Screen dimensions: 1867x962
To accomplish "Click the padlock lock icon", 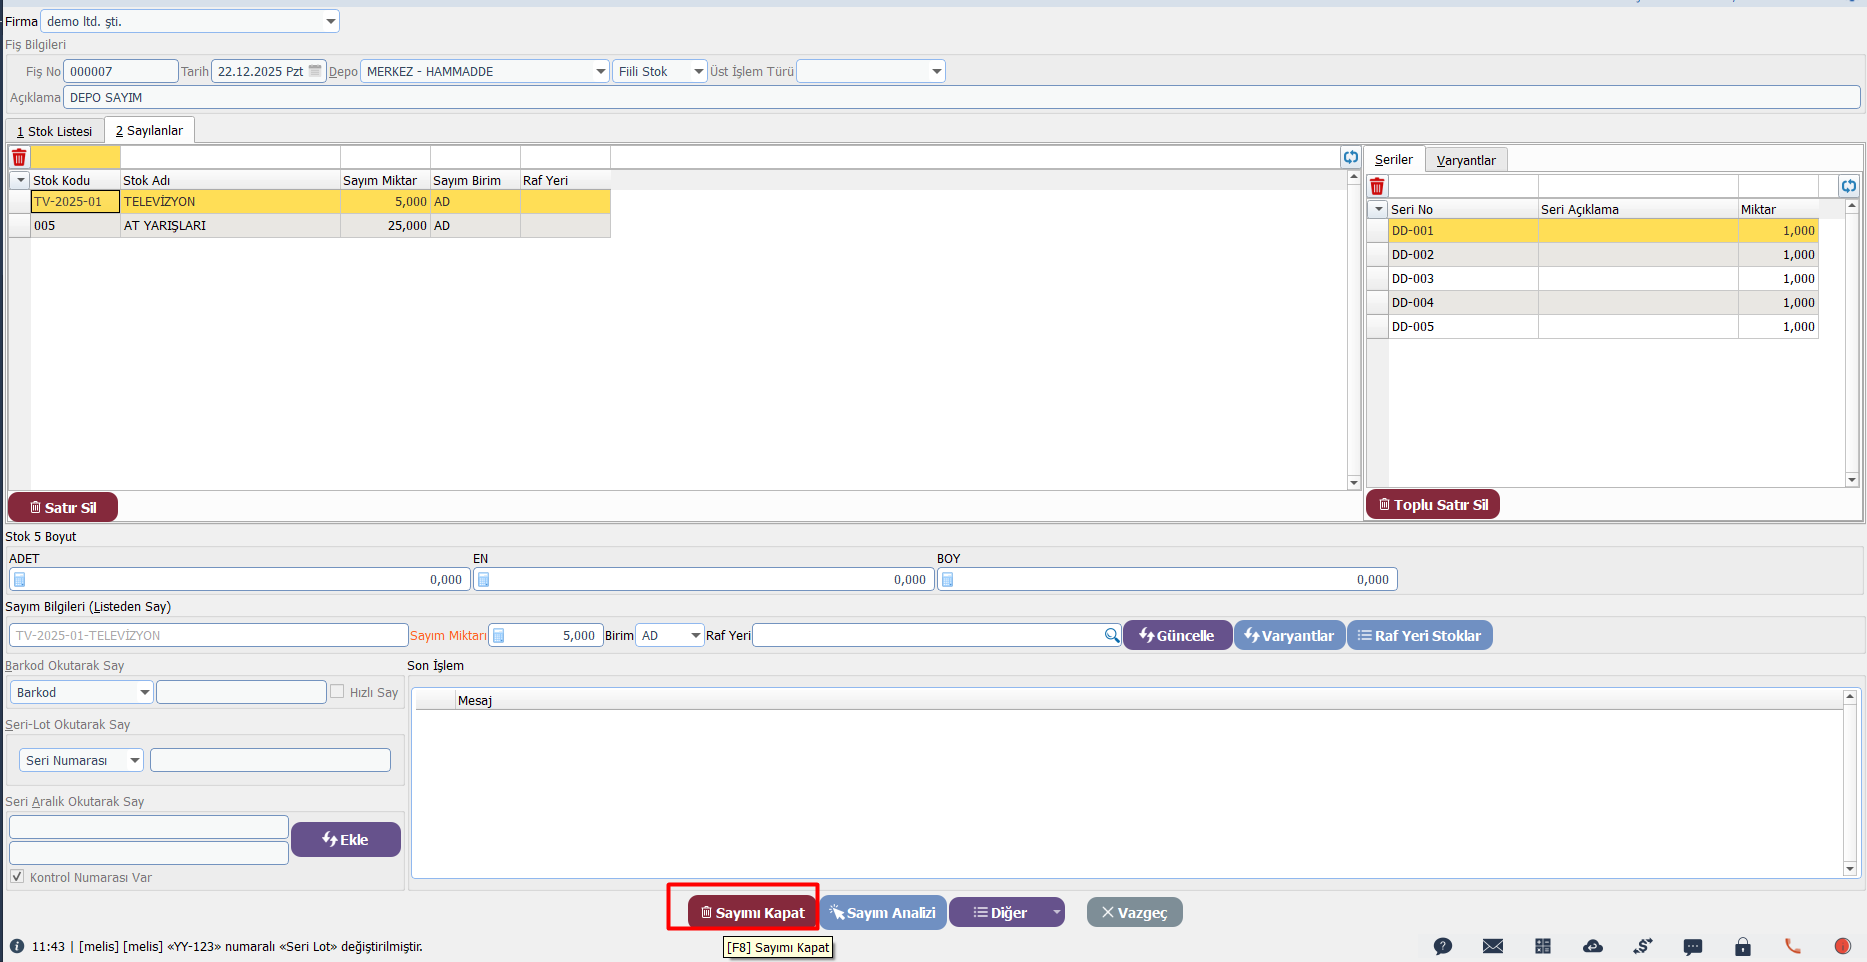I will [1742, 946].
